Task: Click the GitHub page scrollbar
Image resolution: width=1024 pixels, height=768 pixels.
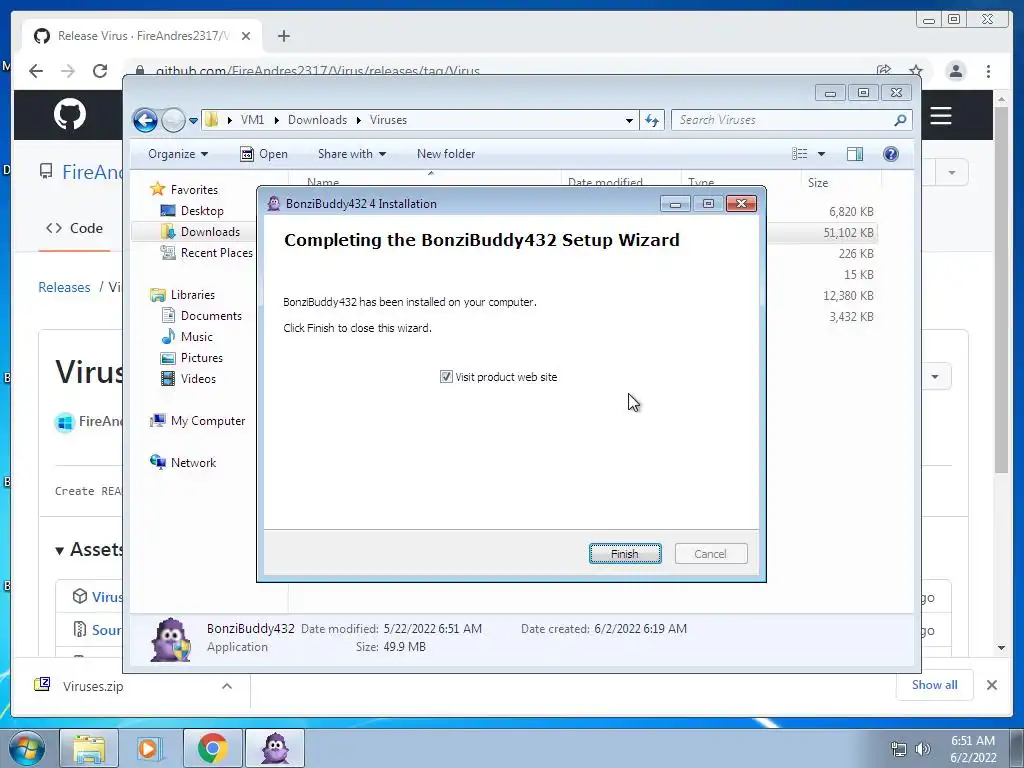Action: click(x=1001, y=289)
